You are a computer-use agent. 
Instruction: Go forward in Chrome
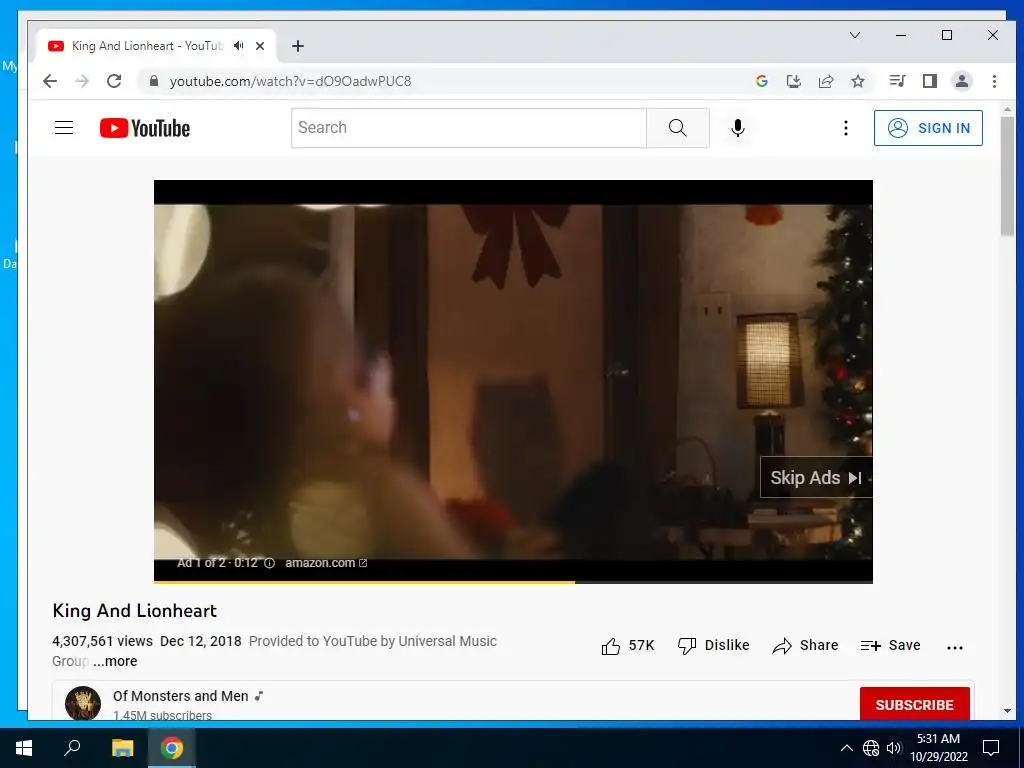click(x=82, y=81)
